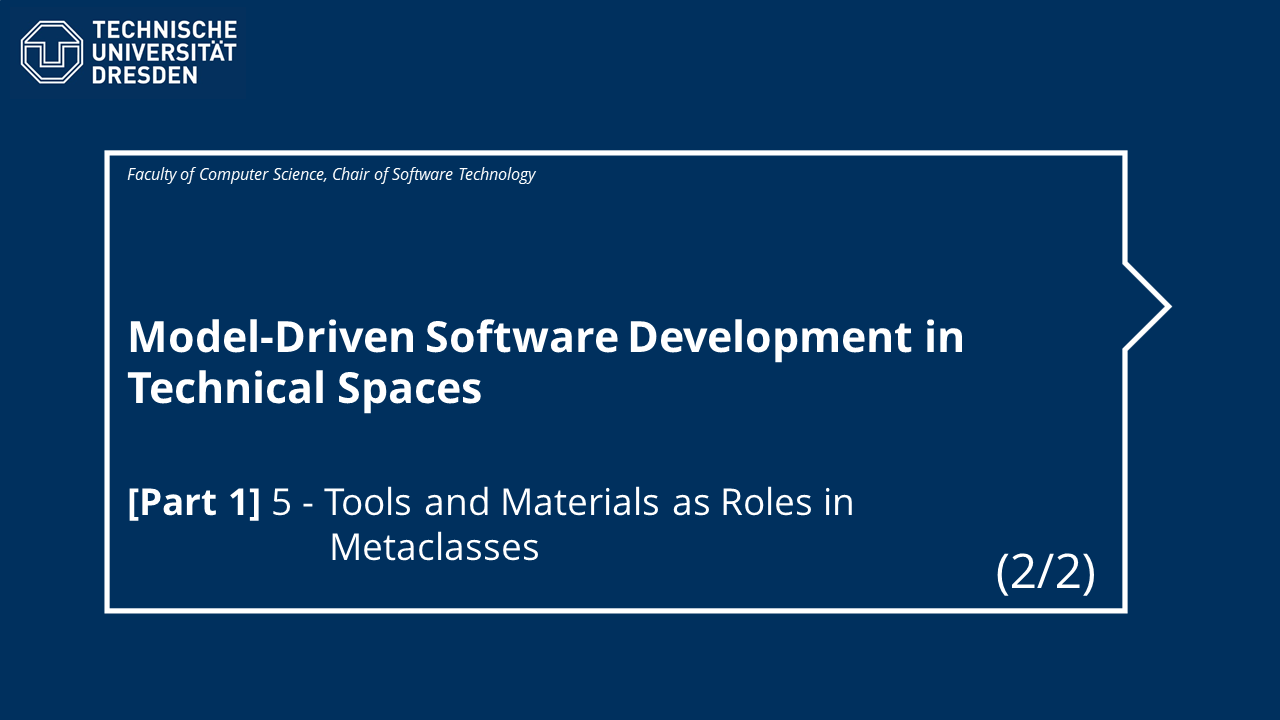This screenshot has height=720, width=1280.
Task: Click the TU Dresden octagonal logo emblem
Action: (52, 52)
